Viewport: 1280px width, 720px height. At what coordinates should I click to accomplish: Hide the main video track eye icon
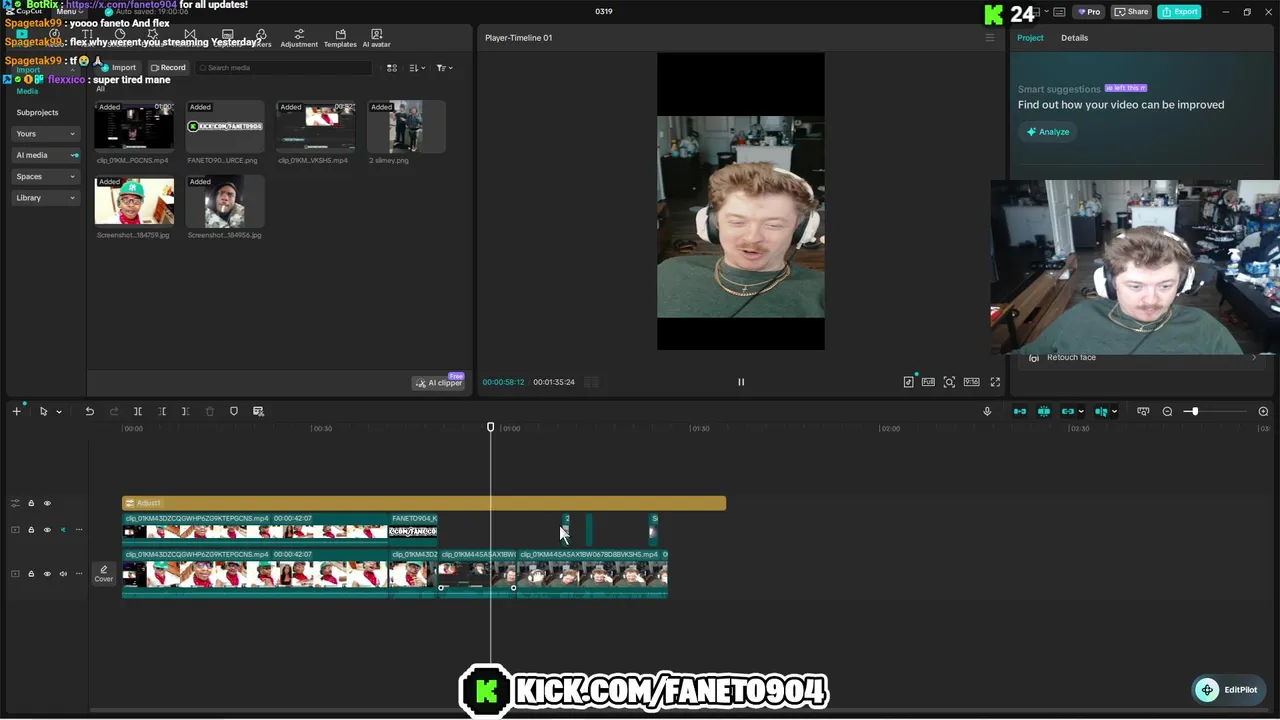tap(46, 574)
